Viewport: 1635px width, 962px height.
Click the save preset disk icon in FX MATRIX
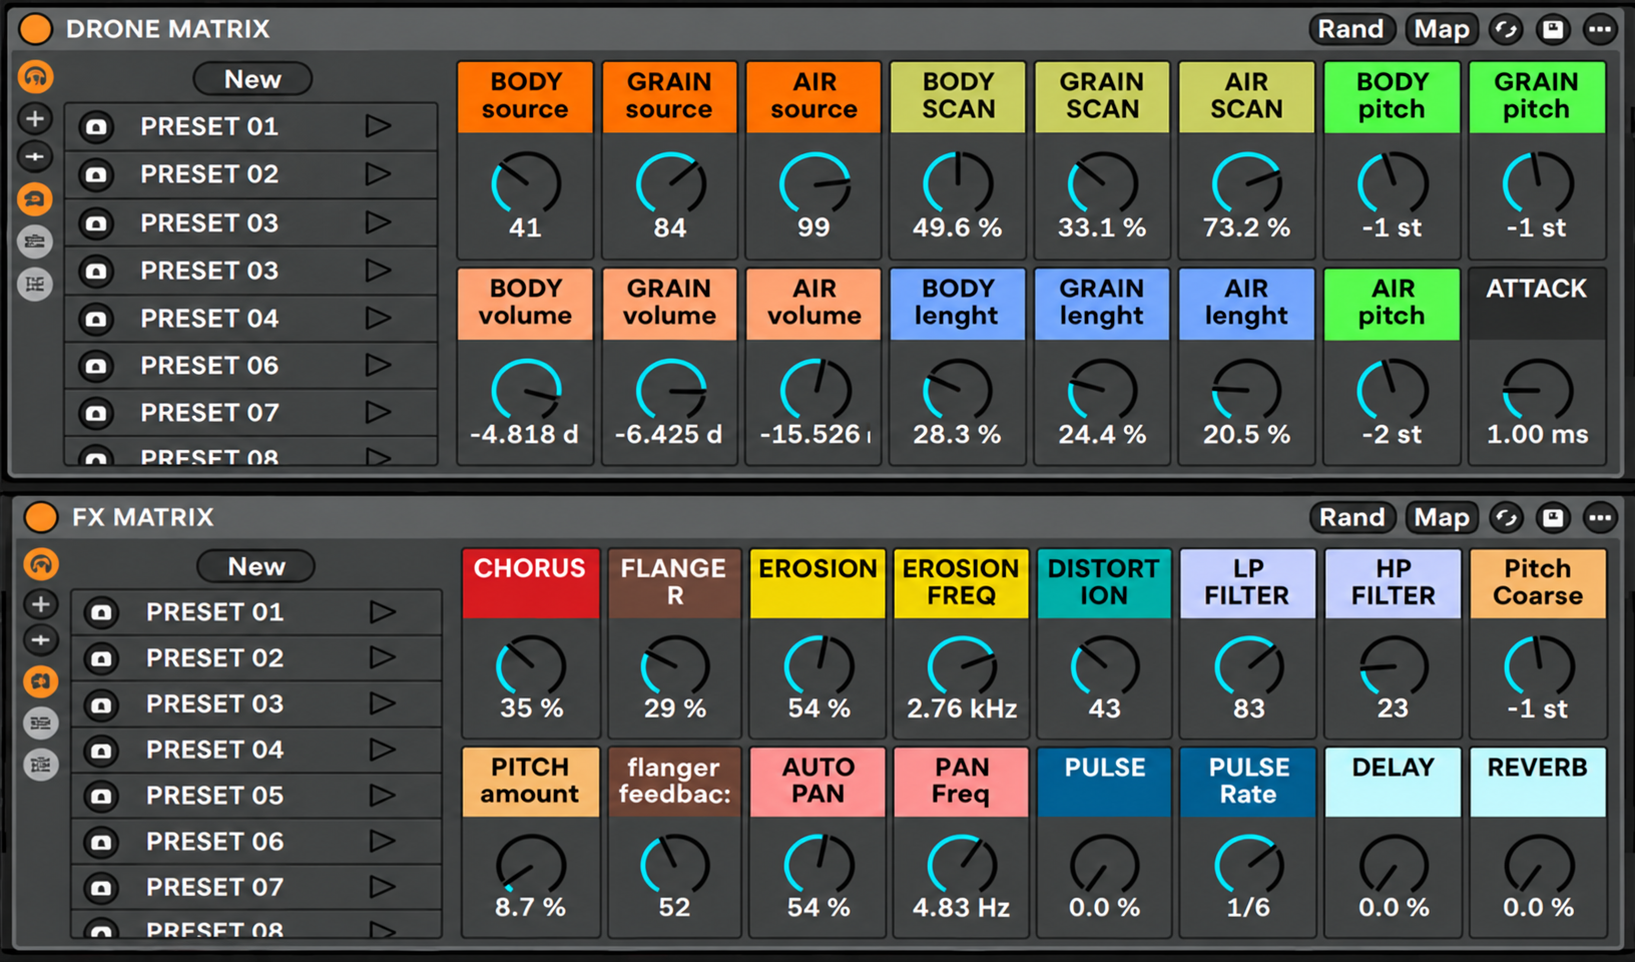pos(1553,517)
